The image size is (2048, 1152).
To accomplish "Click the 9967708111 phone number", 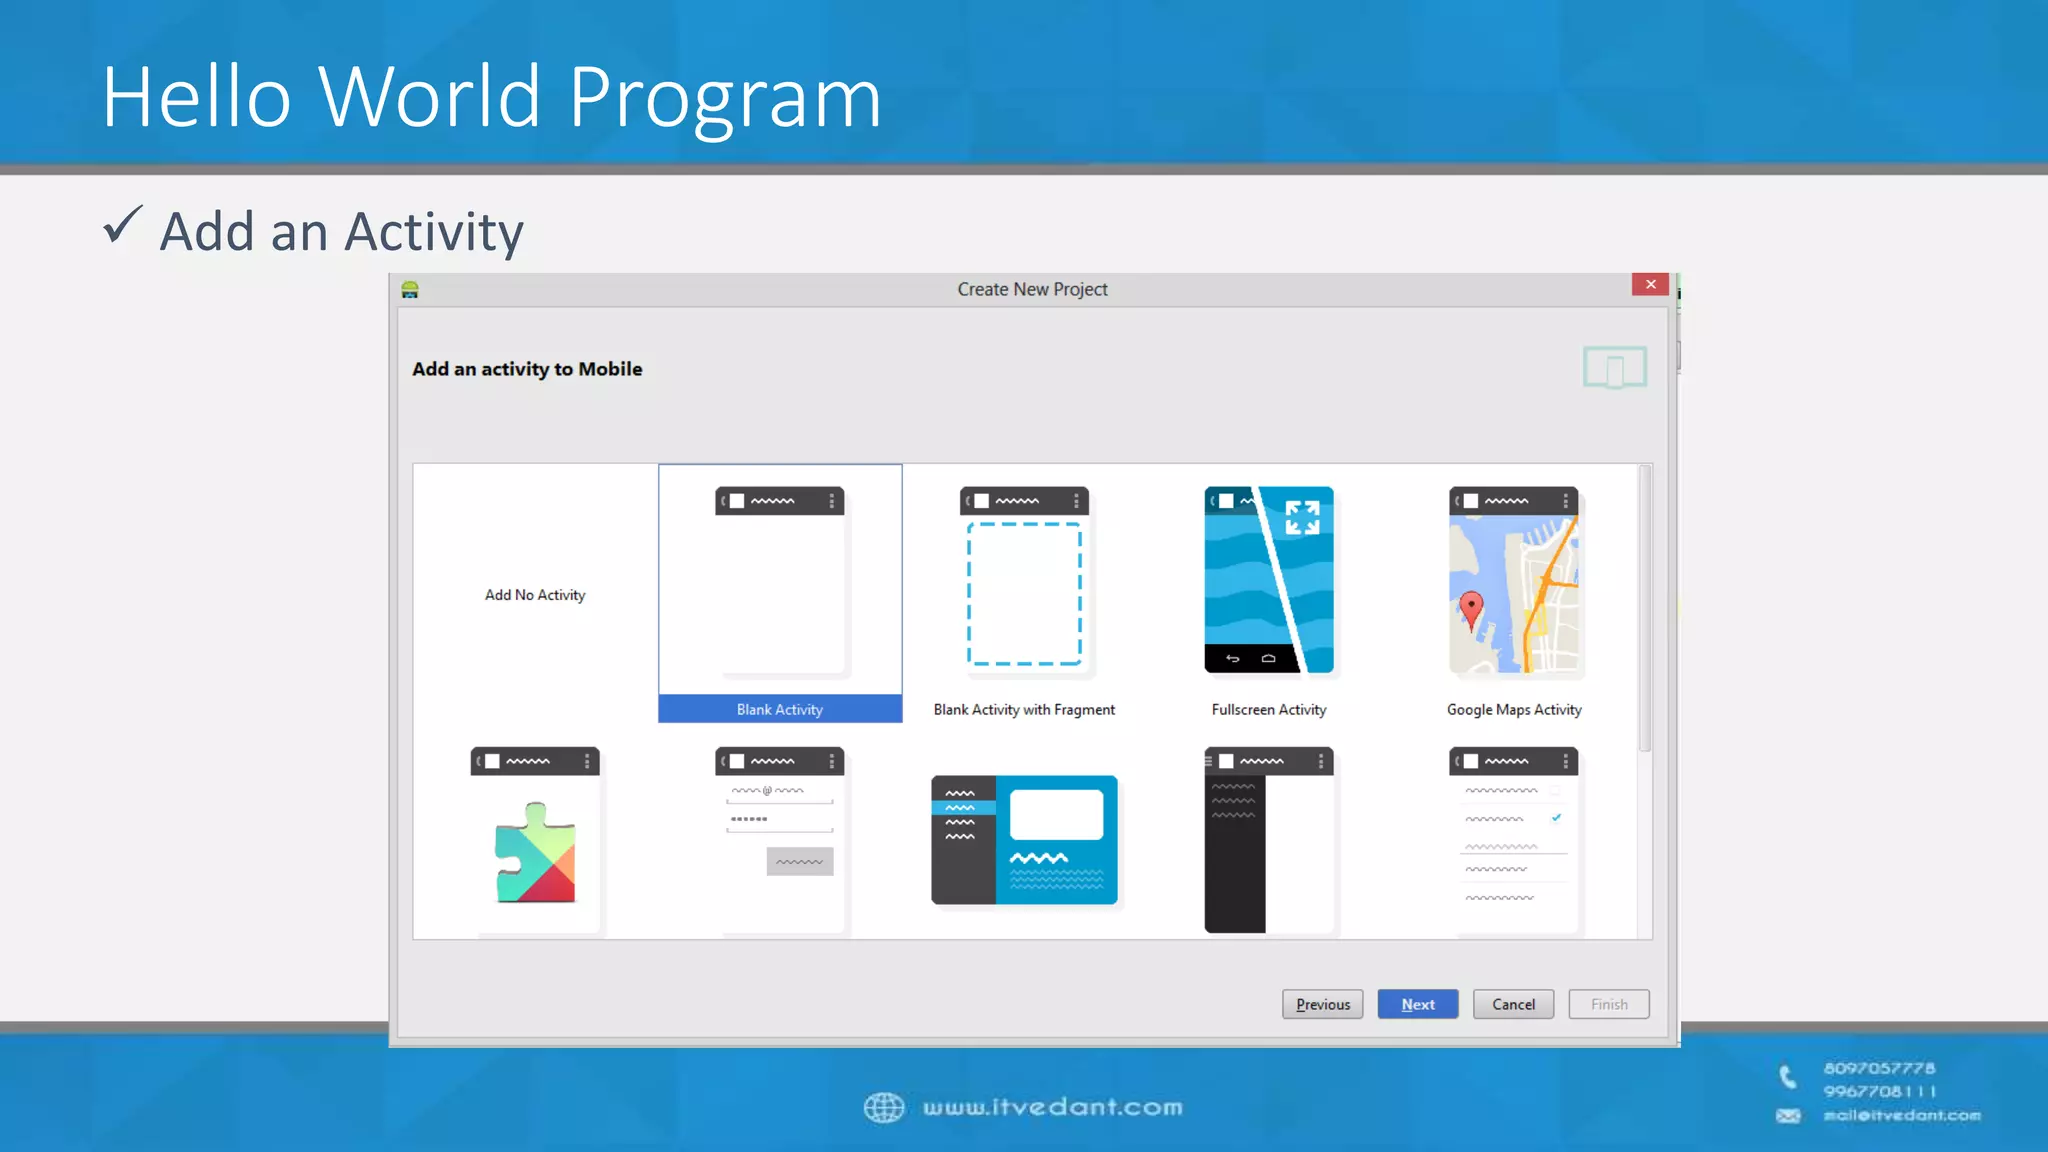I will (1880, 1091).
